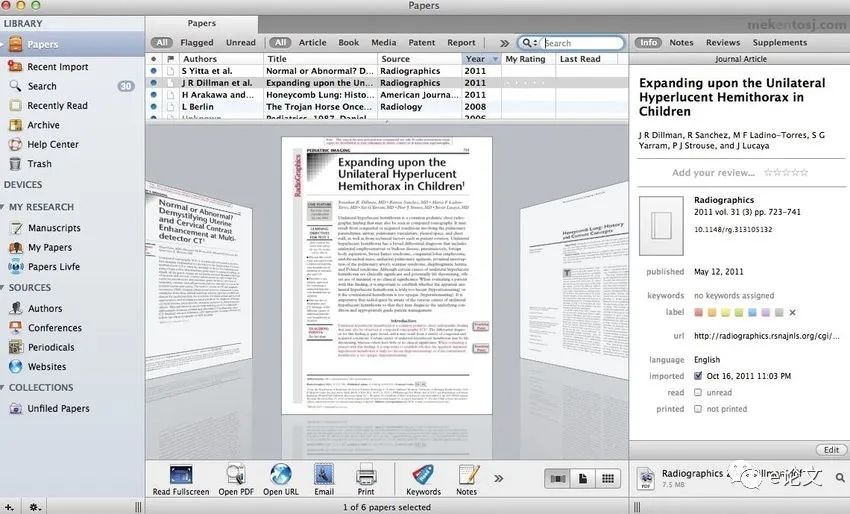Expand more filter types chevron

(504, 43)
